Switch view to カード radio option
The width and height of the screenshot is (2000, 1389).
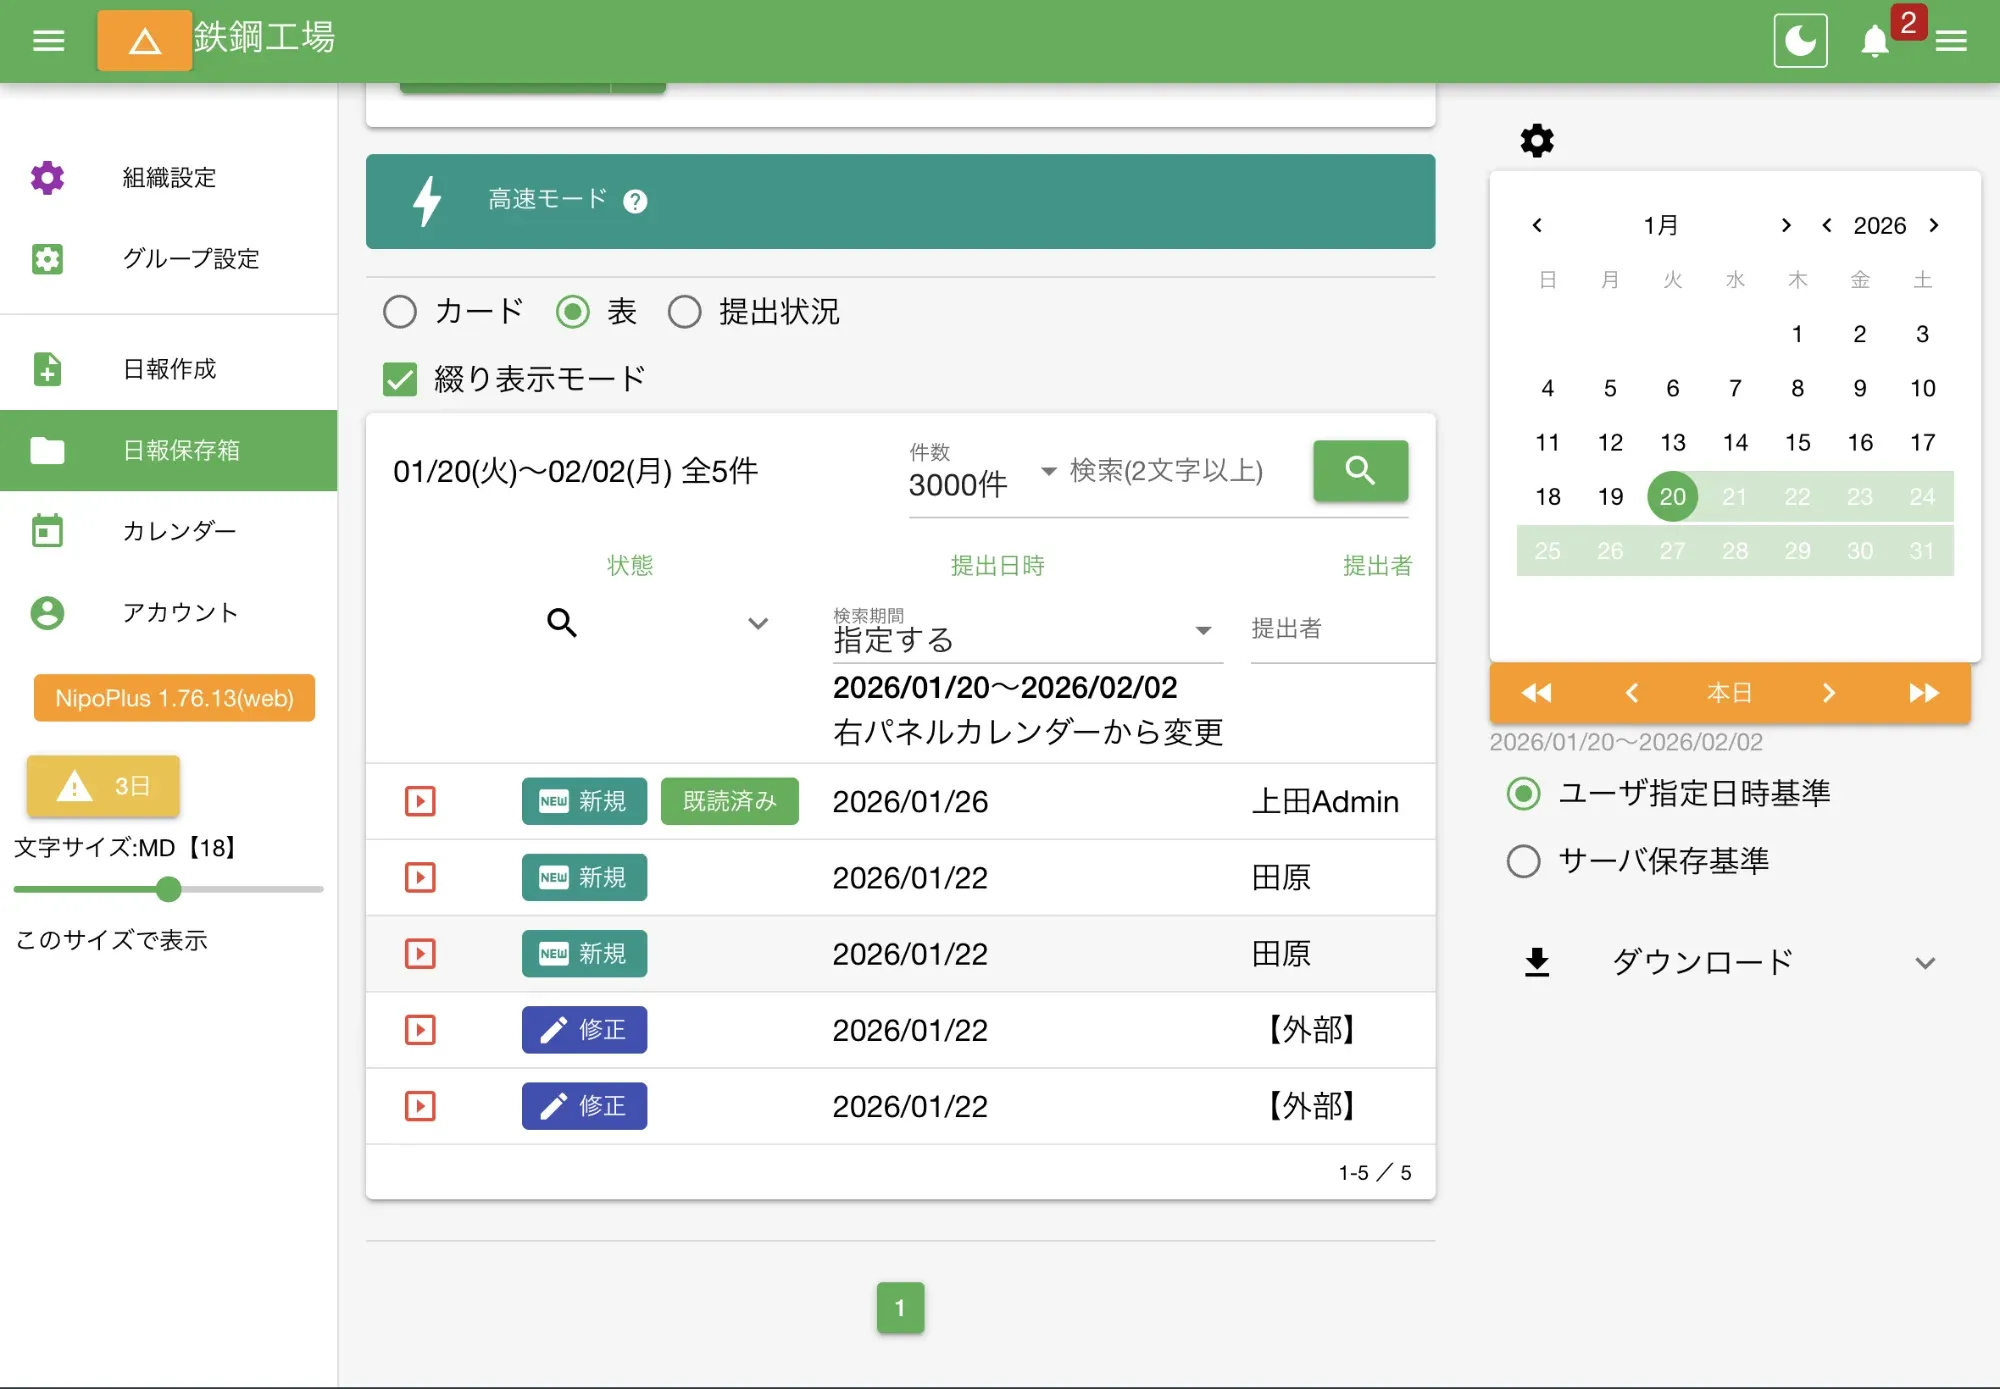point(399,312)
